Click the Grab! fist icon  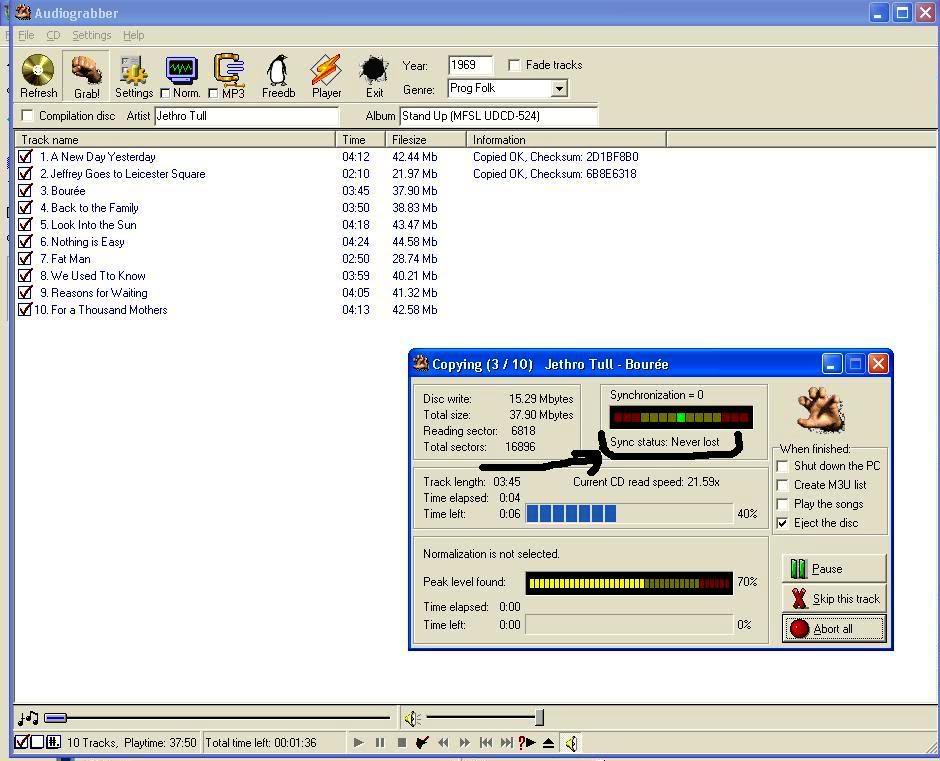tap(87, 70)
